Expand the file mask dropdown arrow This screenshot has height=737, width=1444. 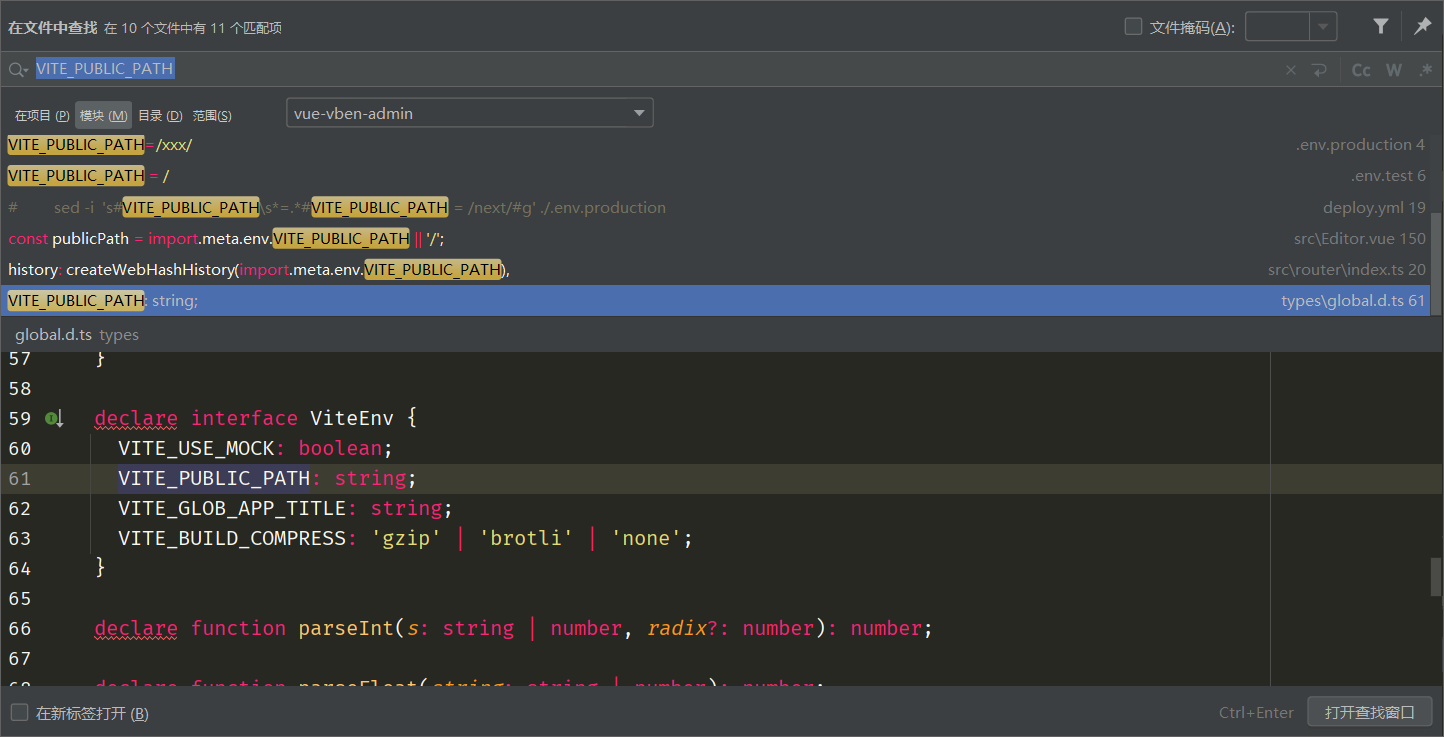pyautogui.click(x=1324, y=27)
